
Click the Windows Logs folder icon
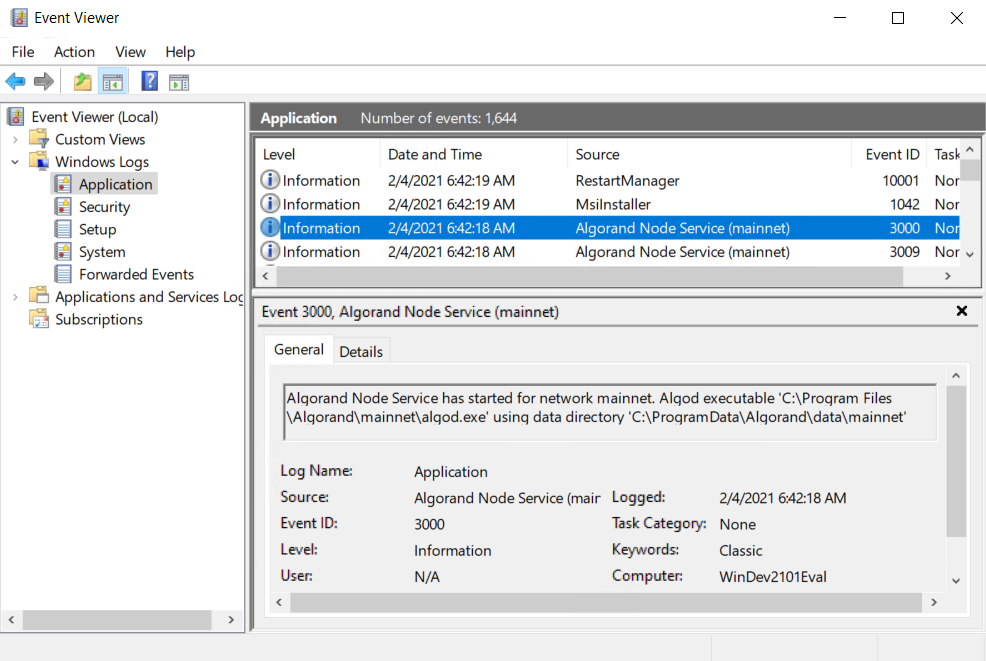[39, 162]
